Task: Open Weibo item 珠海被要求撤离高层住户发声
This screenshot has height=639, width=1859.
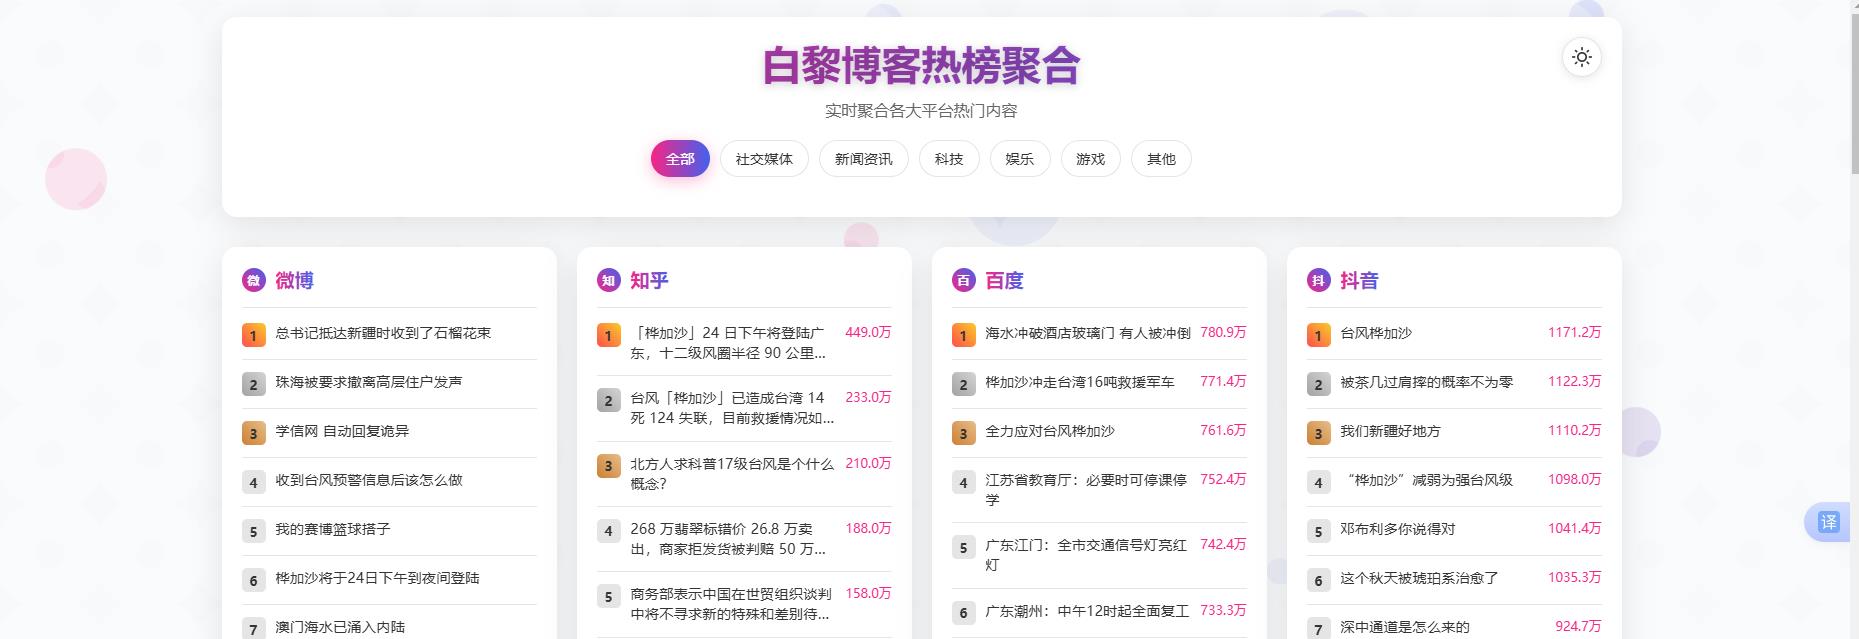Action: coord(368,382)
